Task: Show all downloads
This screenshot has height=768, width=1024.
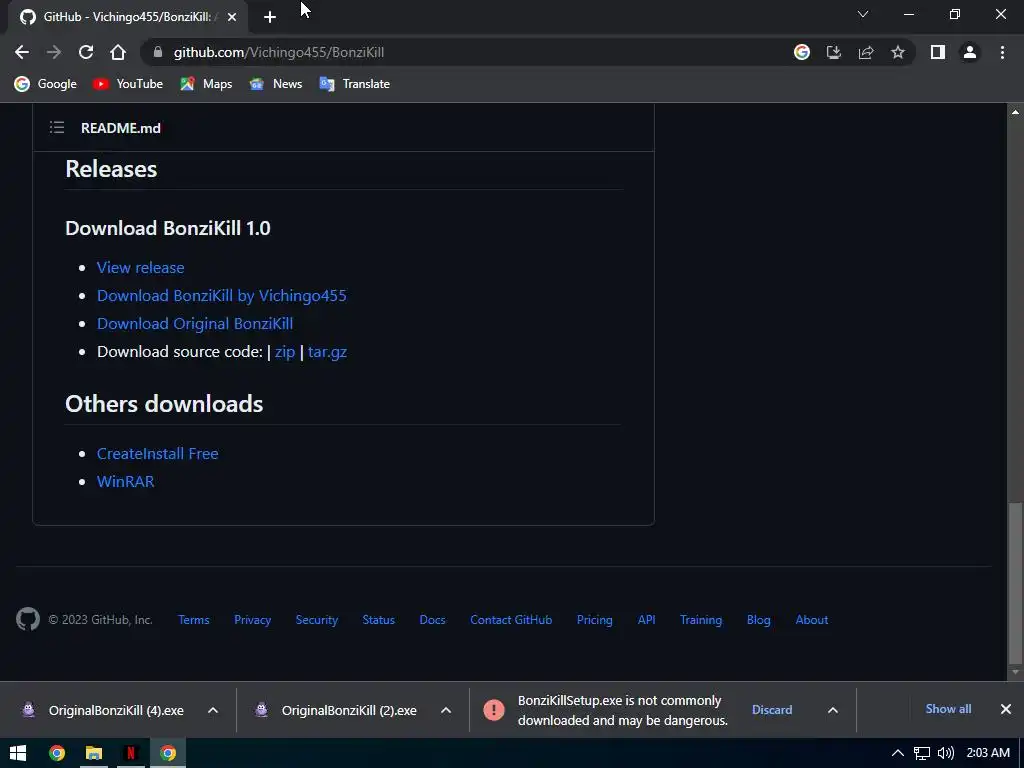Action: pyautogui.click(x=948, y=709)
